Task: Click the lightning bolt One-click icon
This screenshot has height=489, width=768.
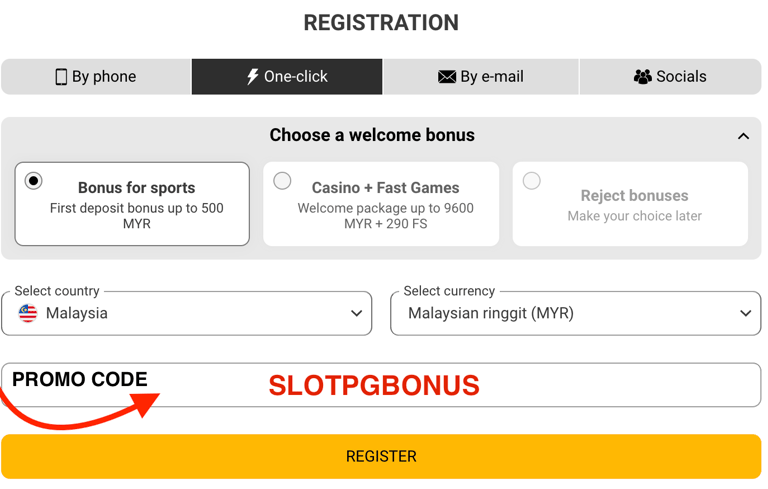Action: tap(253, 77)
